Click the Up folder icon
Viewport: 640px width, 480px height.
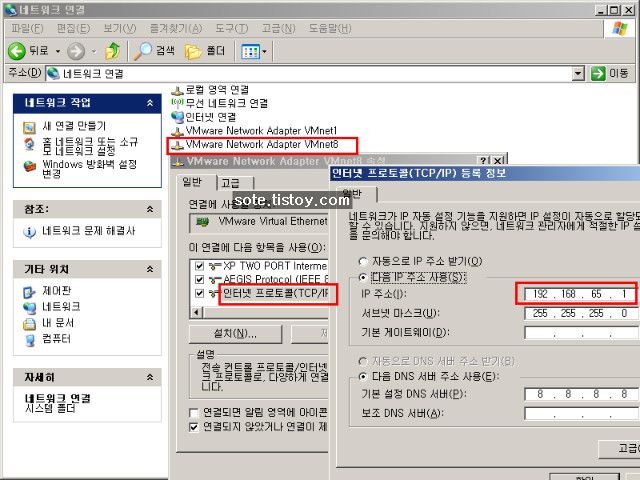[112, 51]
